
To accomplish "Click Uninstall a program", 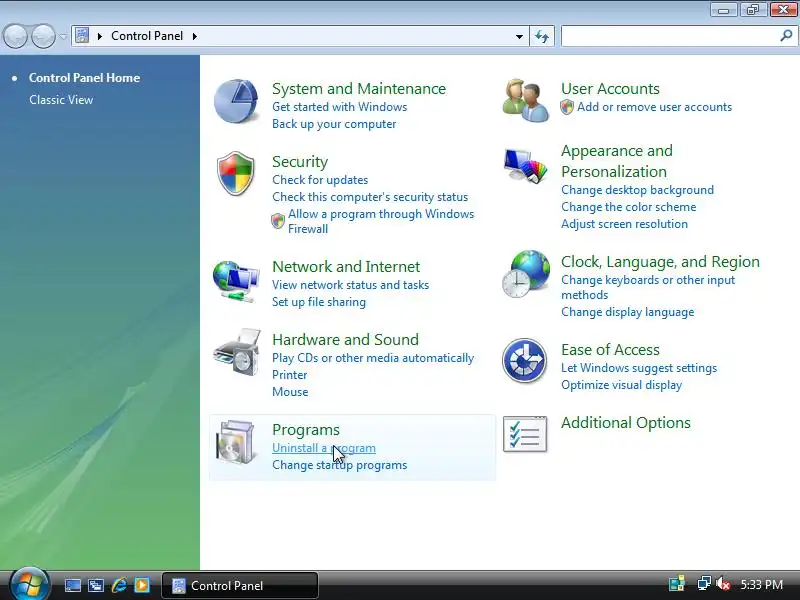I will [323, 448].
